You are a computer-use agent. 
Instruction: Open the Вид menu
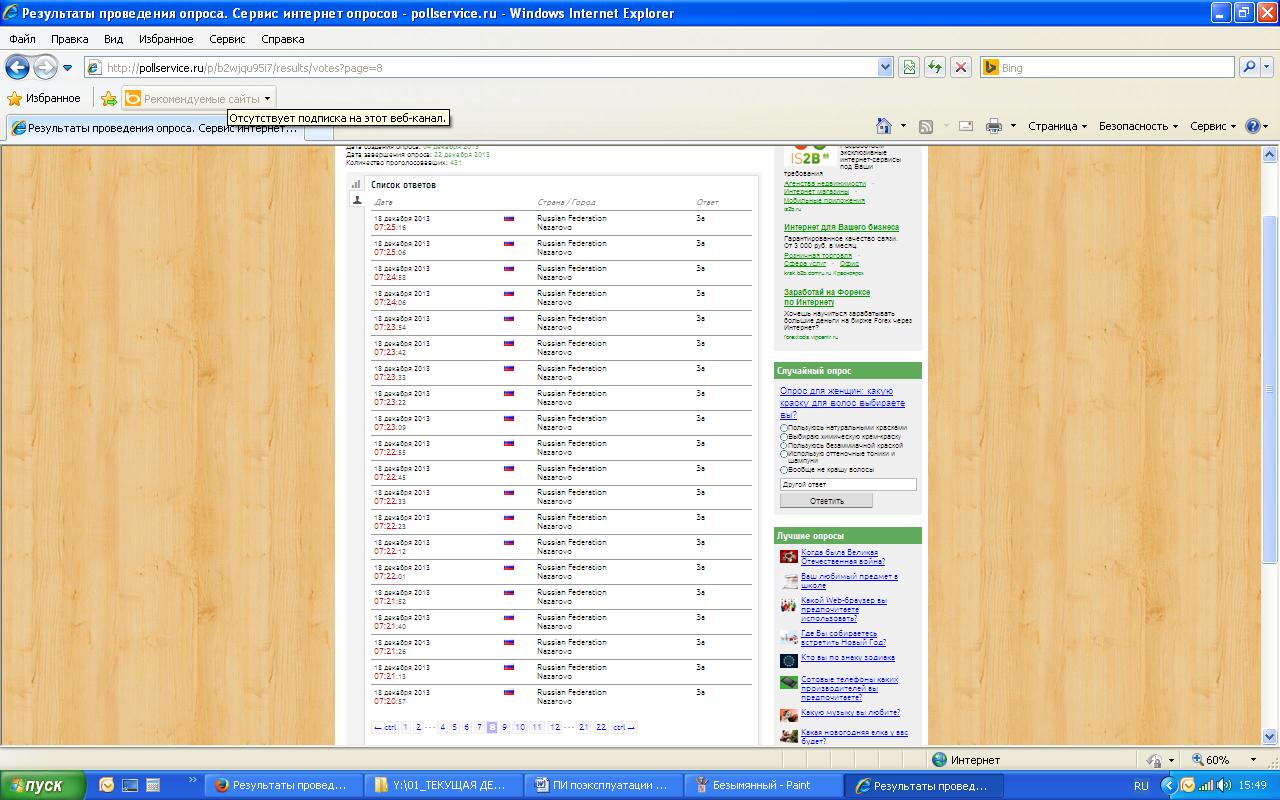point(114,39)
